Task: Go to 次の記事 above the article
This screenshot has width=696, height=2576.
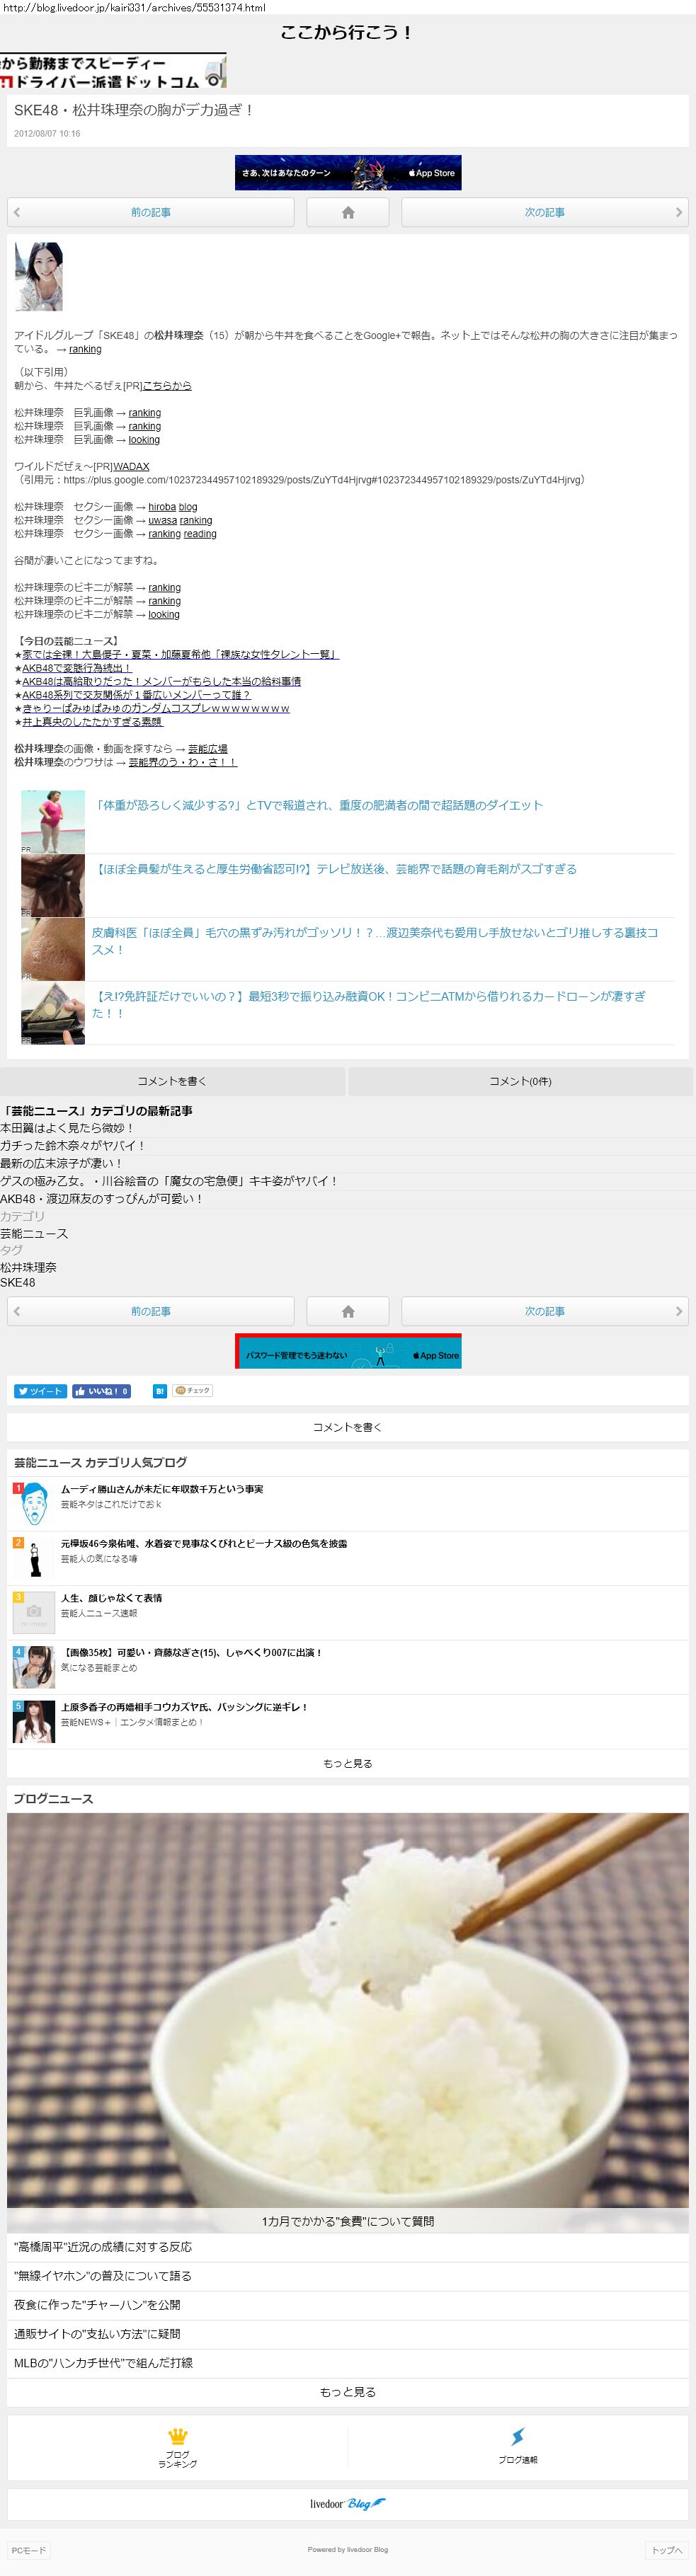Action: point(545,212)
